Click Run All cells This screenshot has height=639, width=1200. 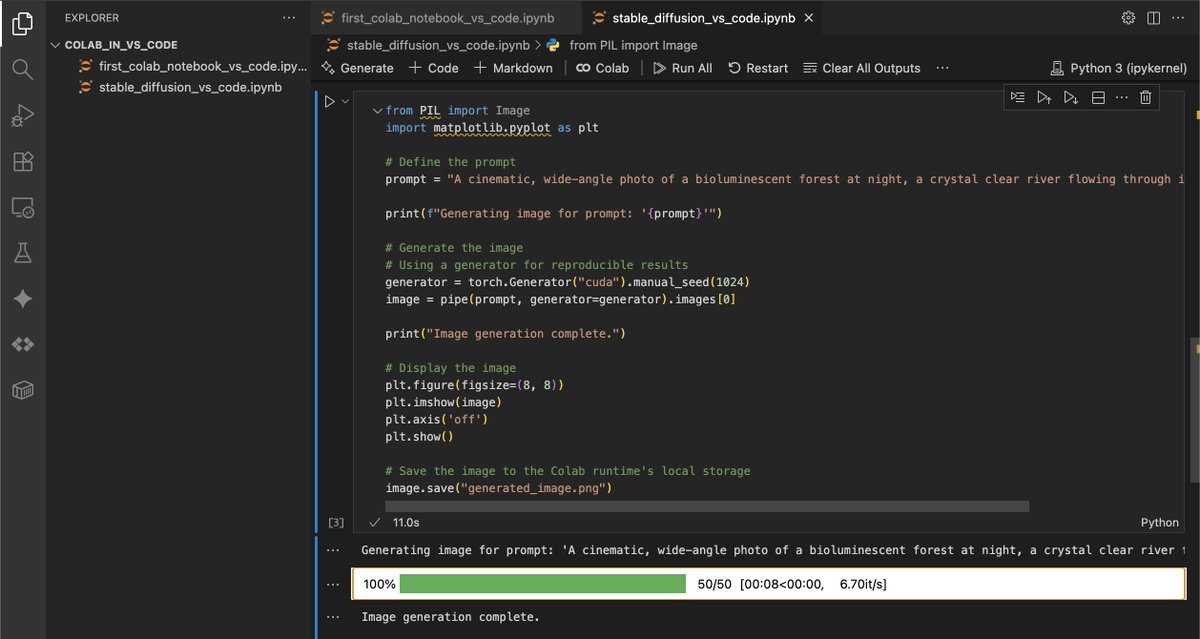click(683, 68)
